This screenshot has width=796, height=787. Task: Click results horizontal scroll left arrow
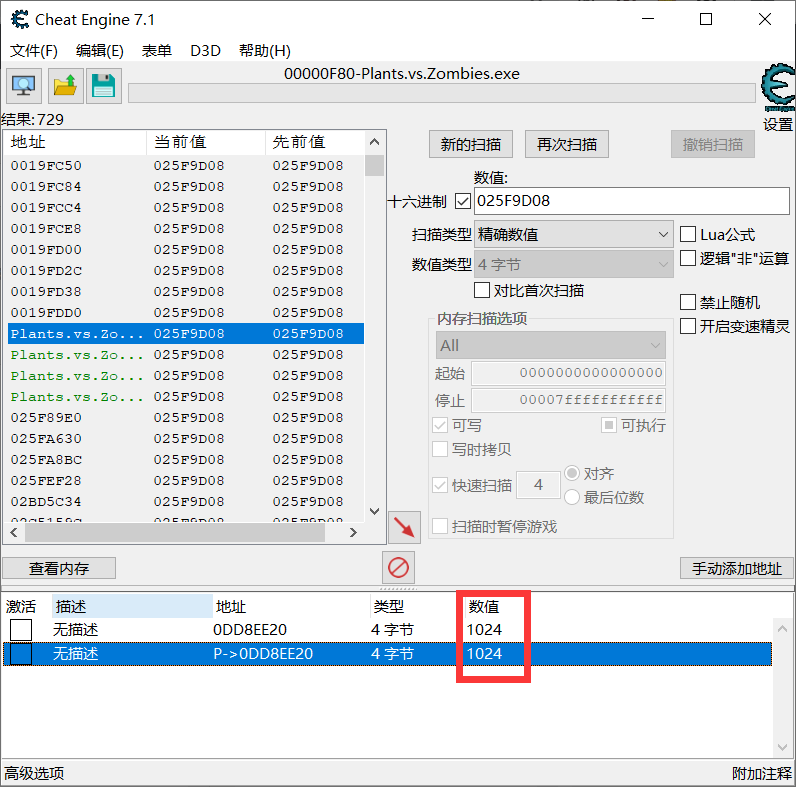click(x=14, y=532)
